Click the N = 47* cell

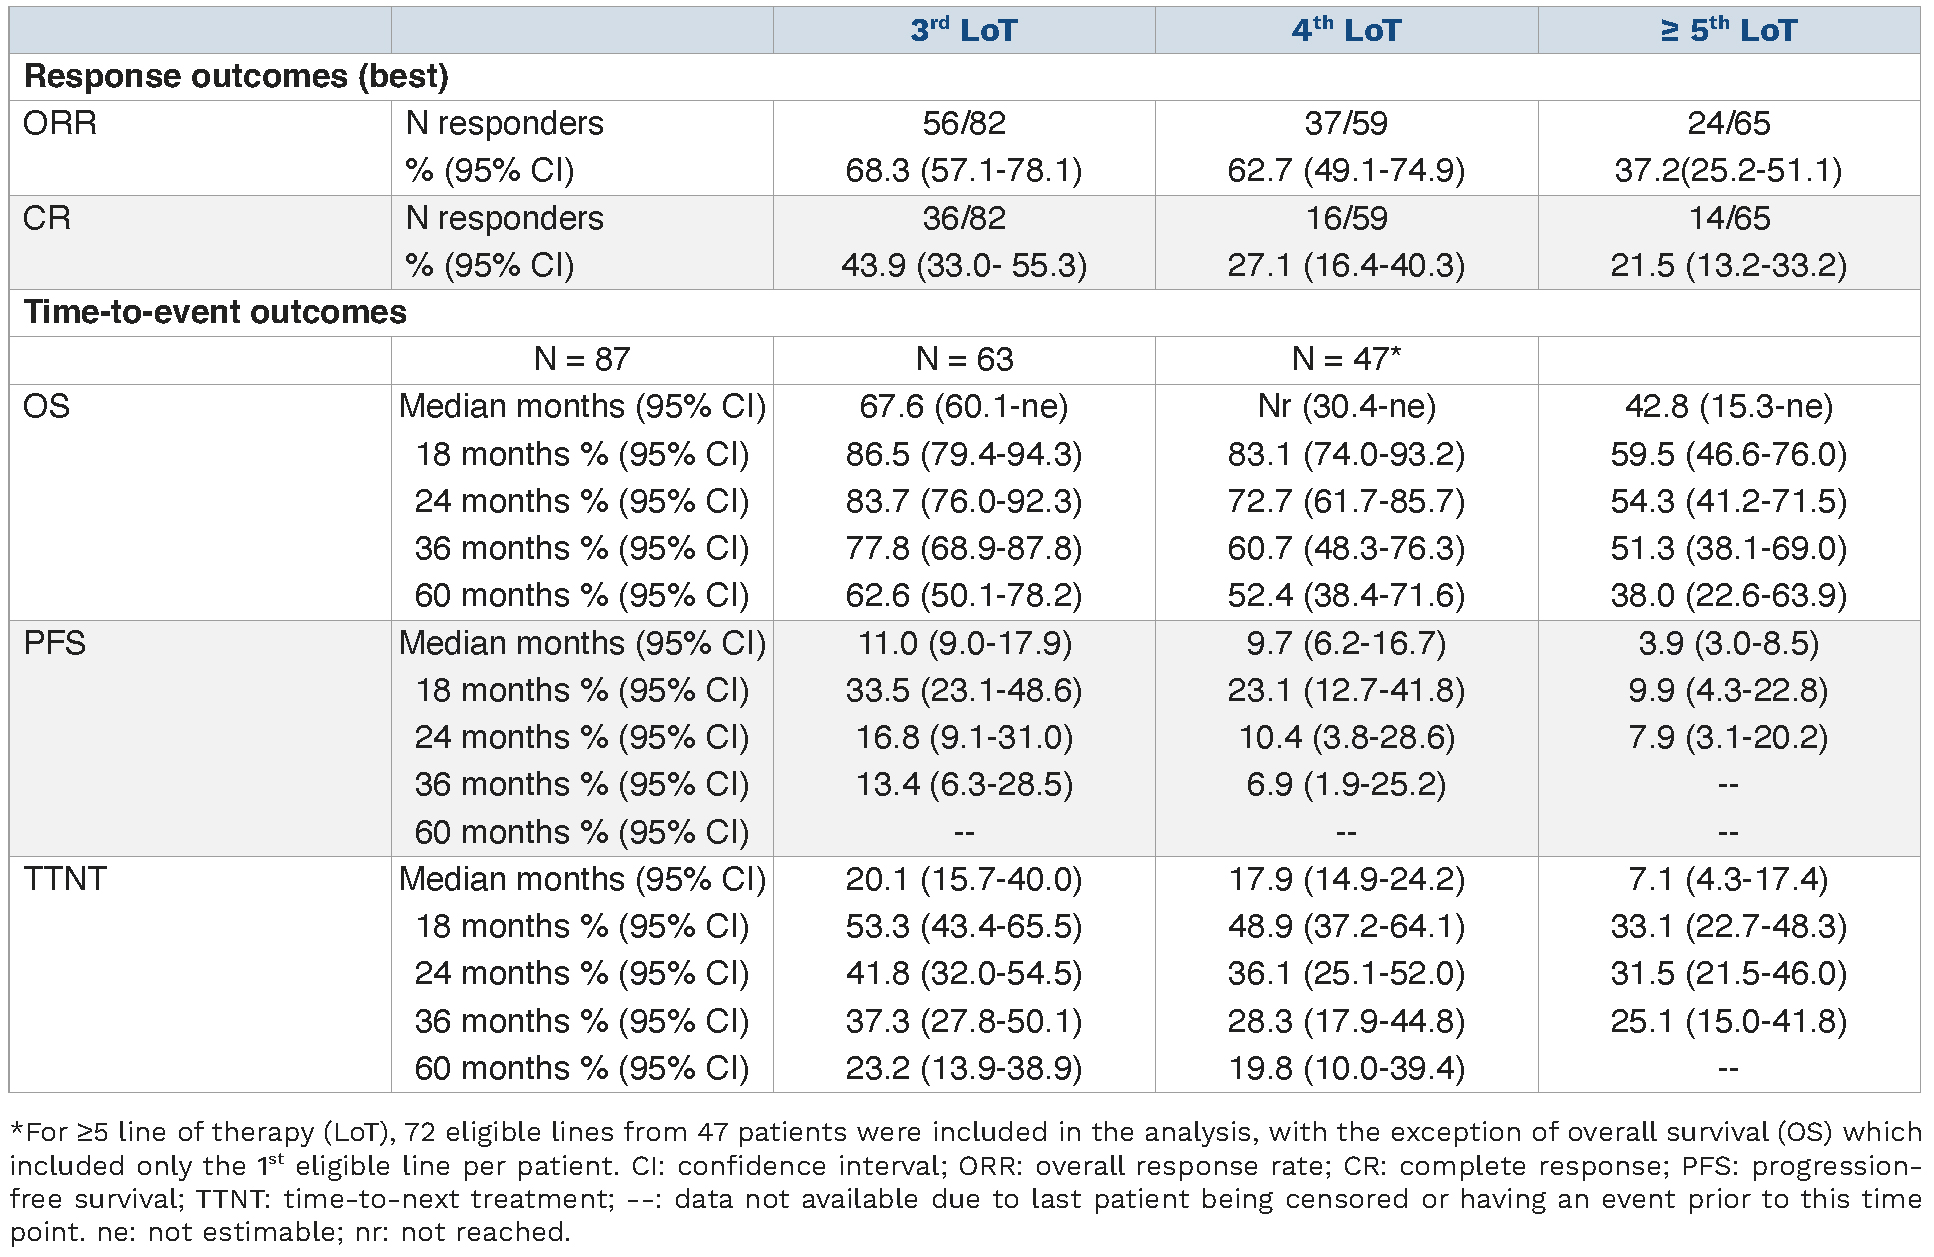(1345, 359)
